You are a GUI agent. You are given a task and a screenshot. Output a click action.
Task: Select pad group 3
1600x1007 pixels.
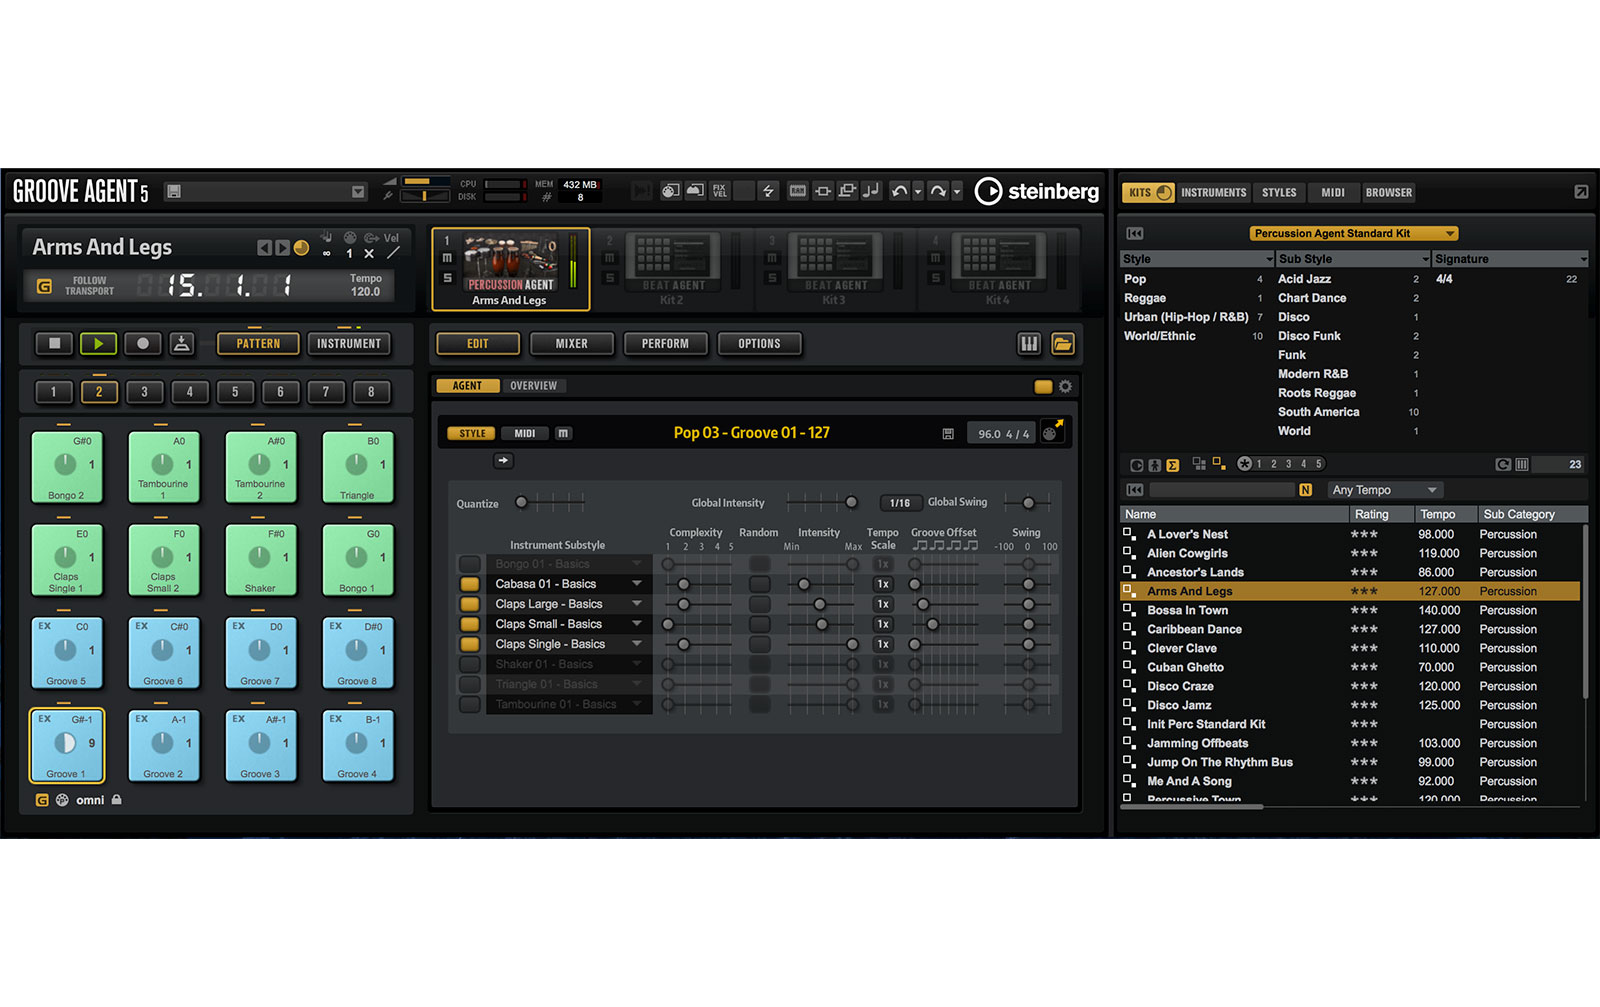coord(144,392)
